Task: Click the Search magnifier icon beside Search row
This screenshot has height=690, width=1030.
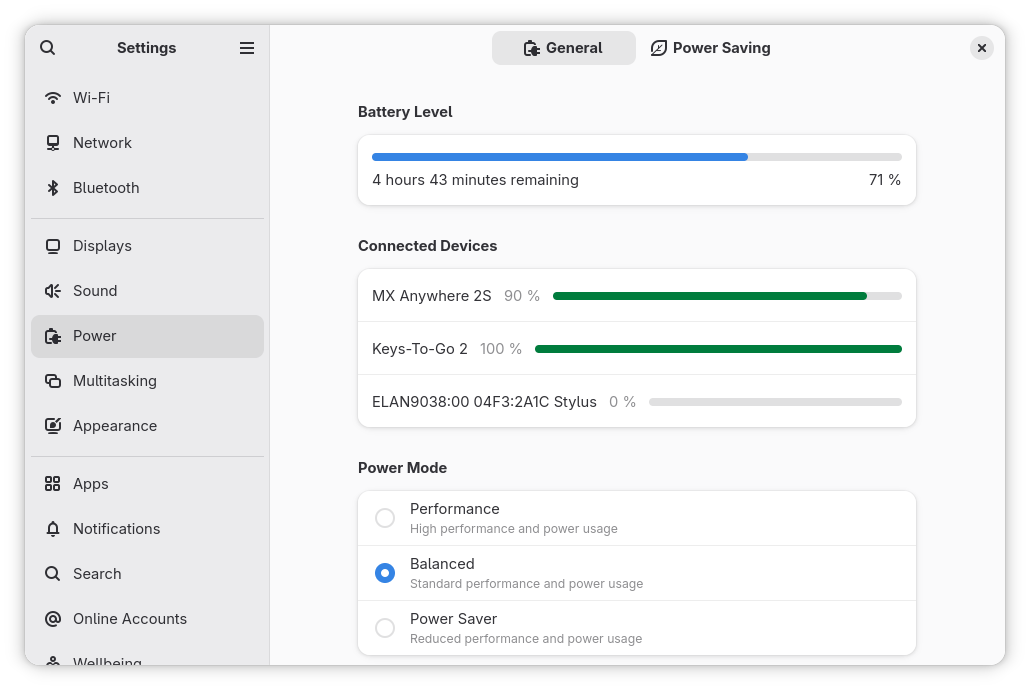Action: (53, 574)
